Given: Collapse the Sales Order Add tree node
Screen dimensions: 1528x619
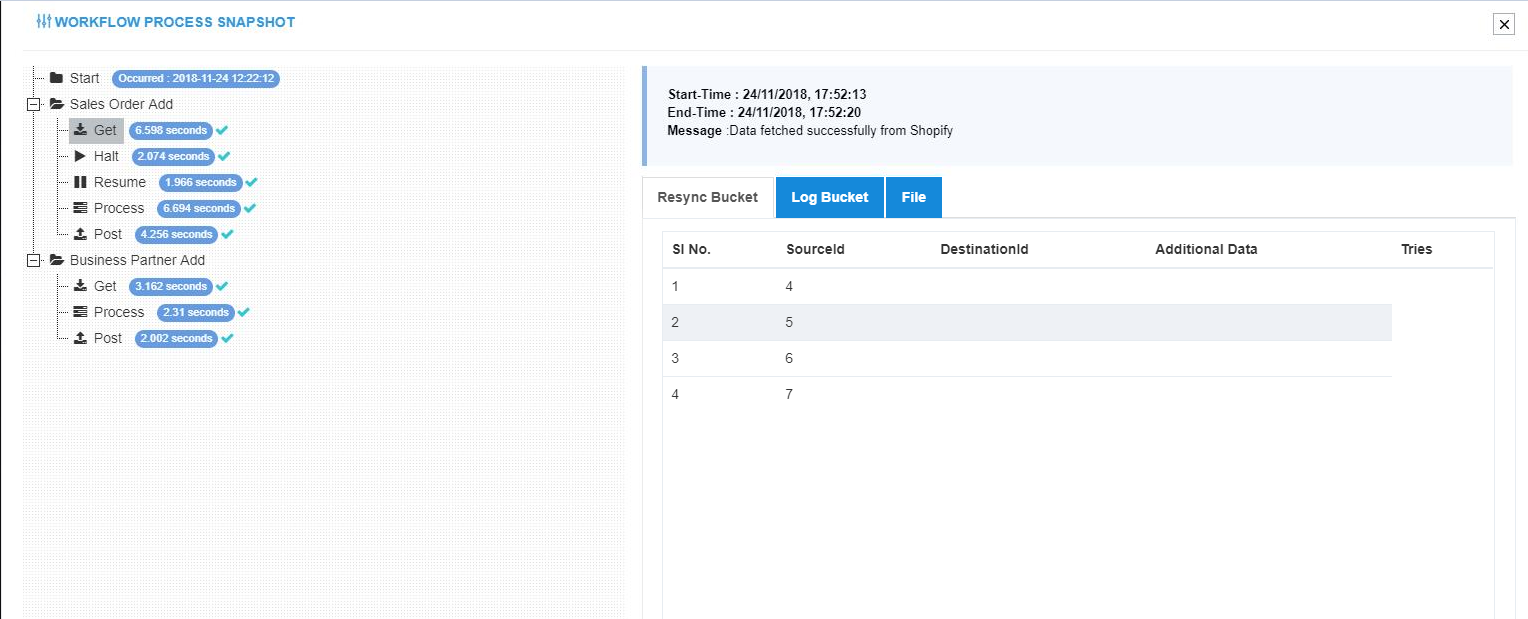Looking at the screenshot, I should pyautogui.click(x=33, y=105).
